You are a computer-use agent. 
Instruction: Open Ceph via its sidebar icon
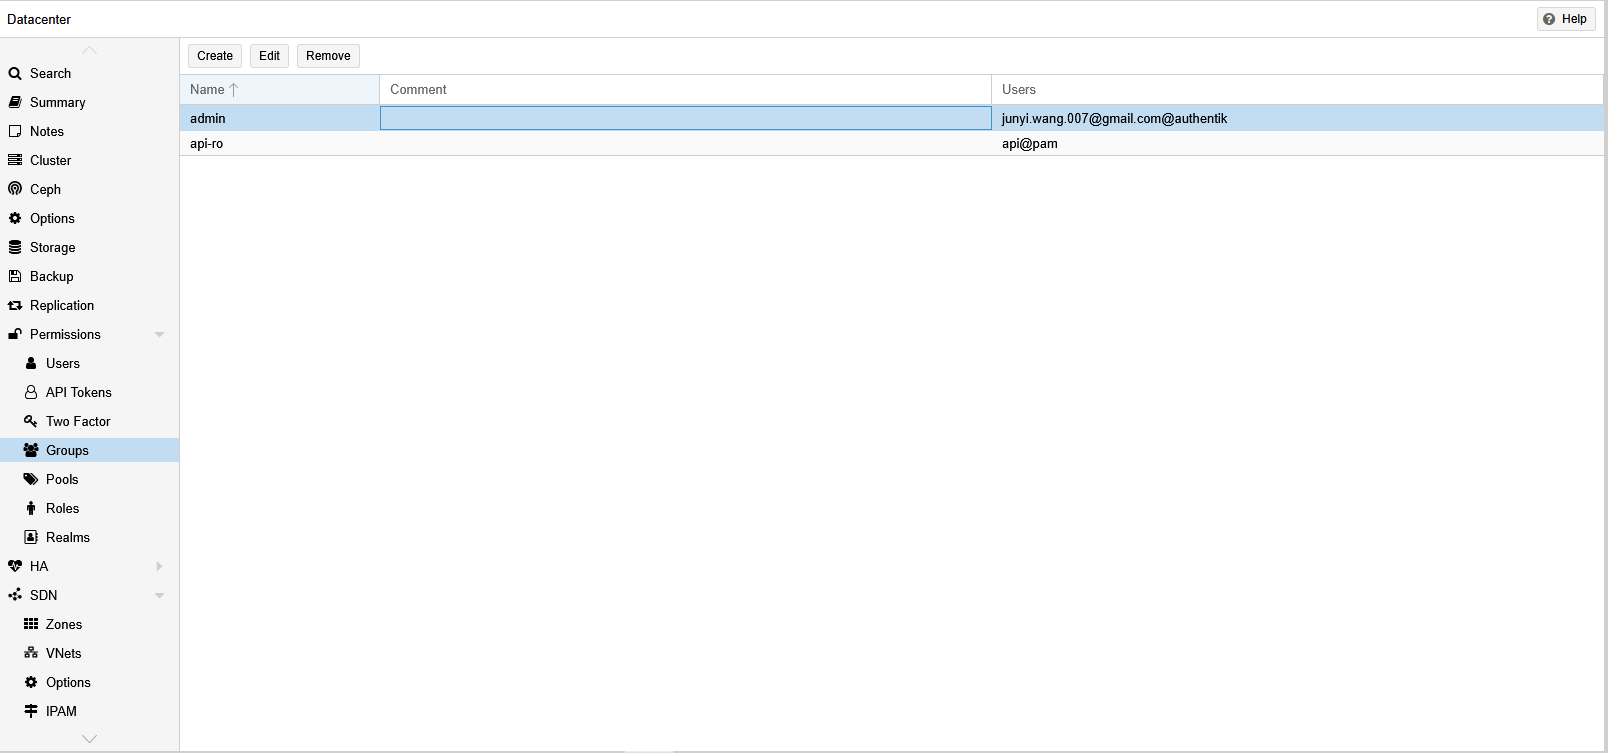point(15,189)
